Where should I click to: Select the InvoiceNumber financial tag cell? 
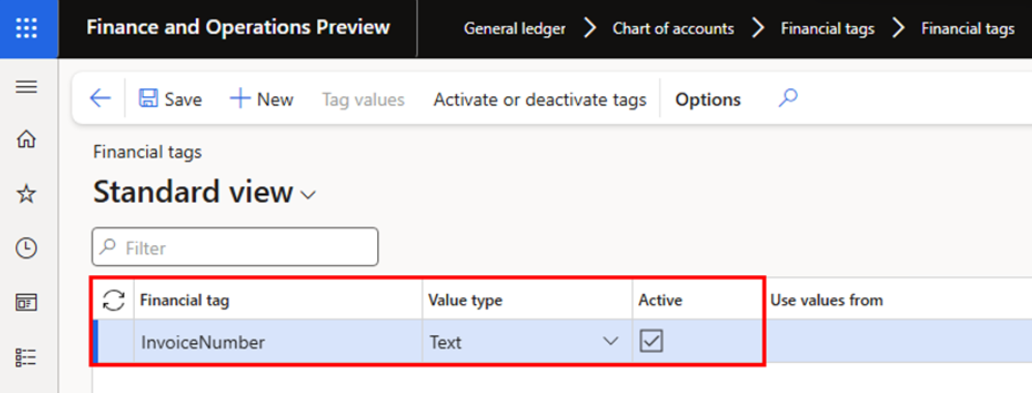coord(278,342)
